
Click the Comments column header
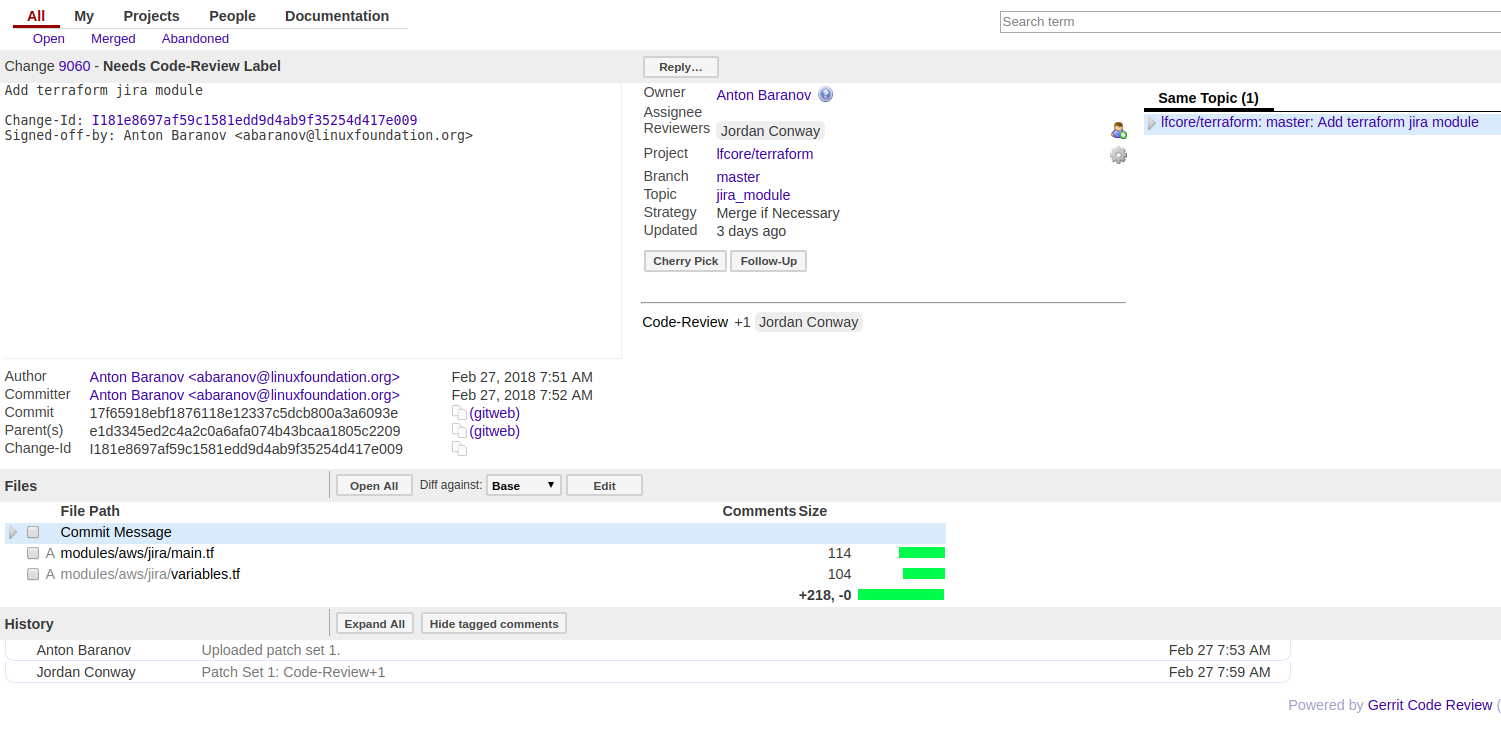click(x=759, y=511)
